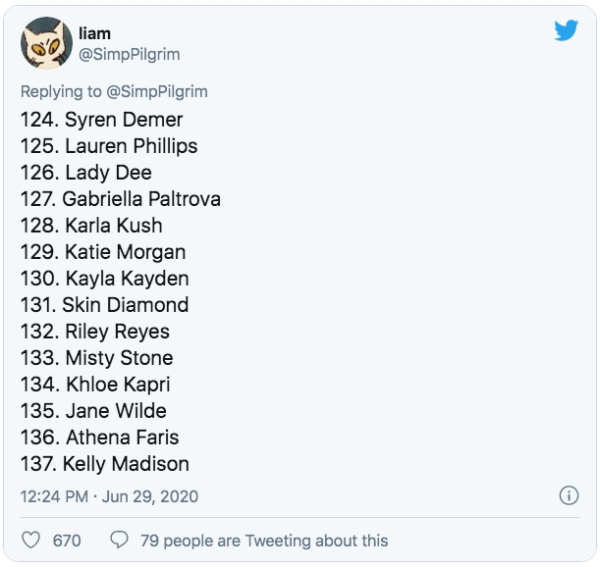Viewport: 600px width, 567px height.
Task: Like the tweet with the heart icon
Action: tap(32, 540)
